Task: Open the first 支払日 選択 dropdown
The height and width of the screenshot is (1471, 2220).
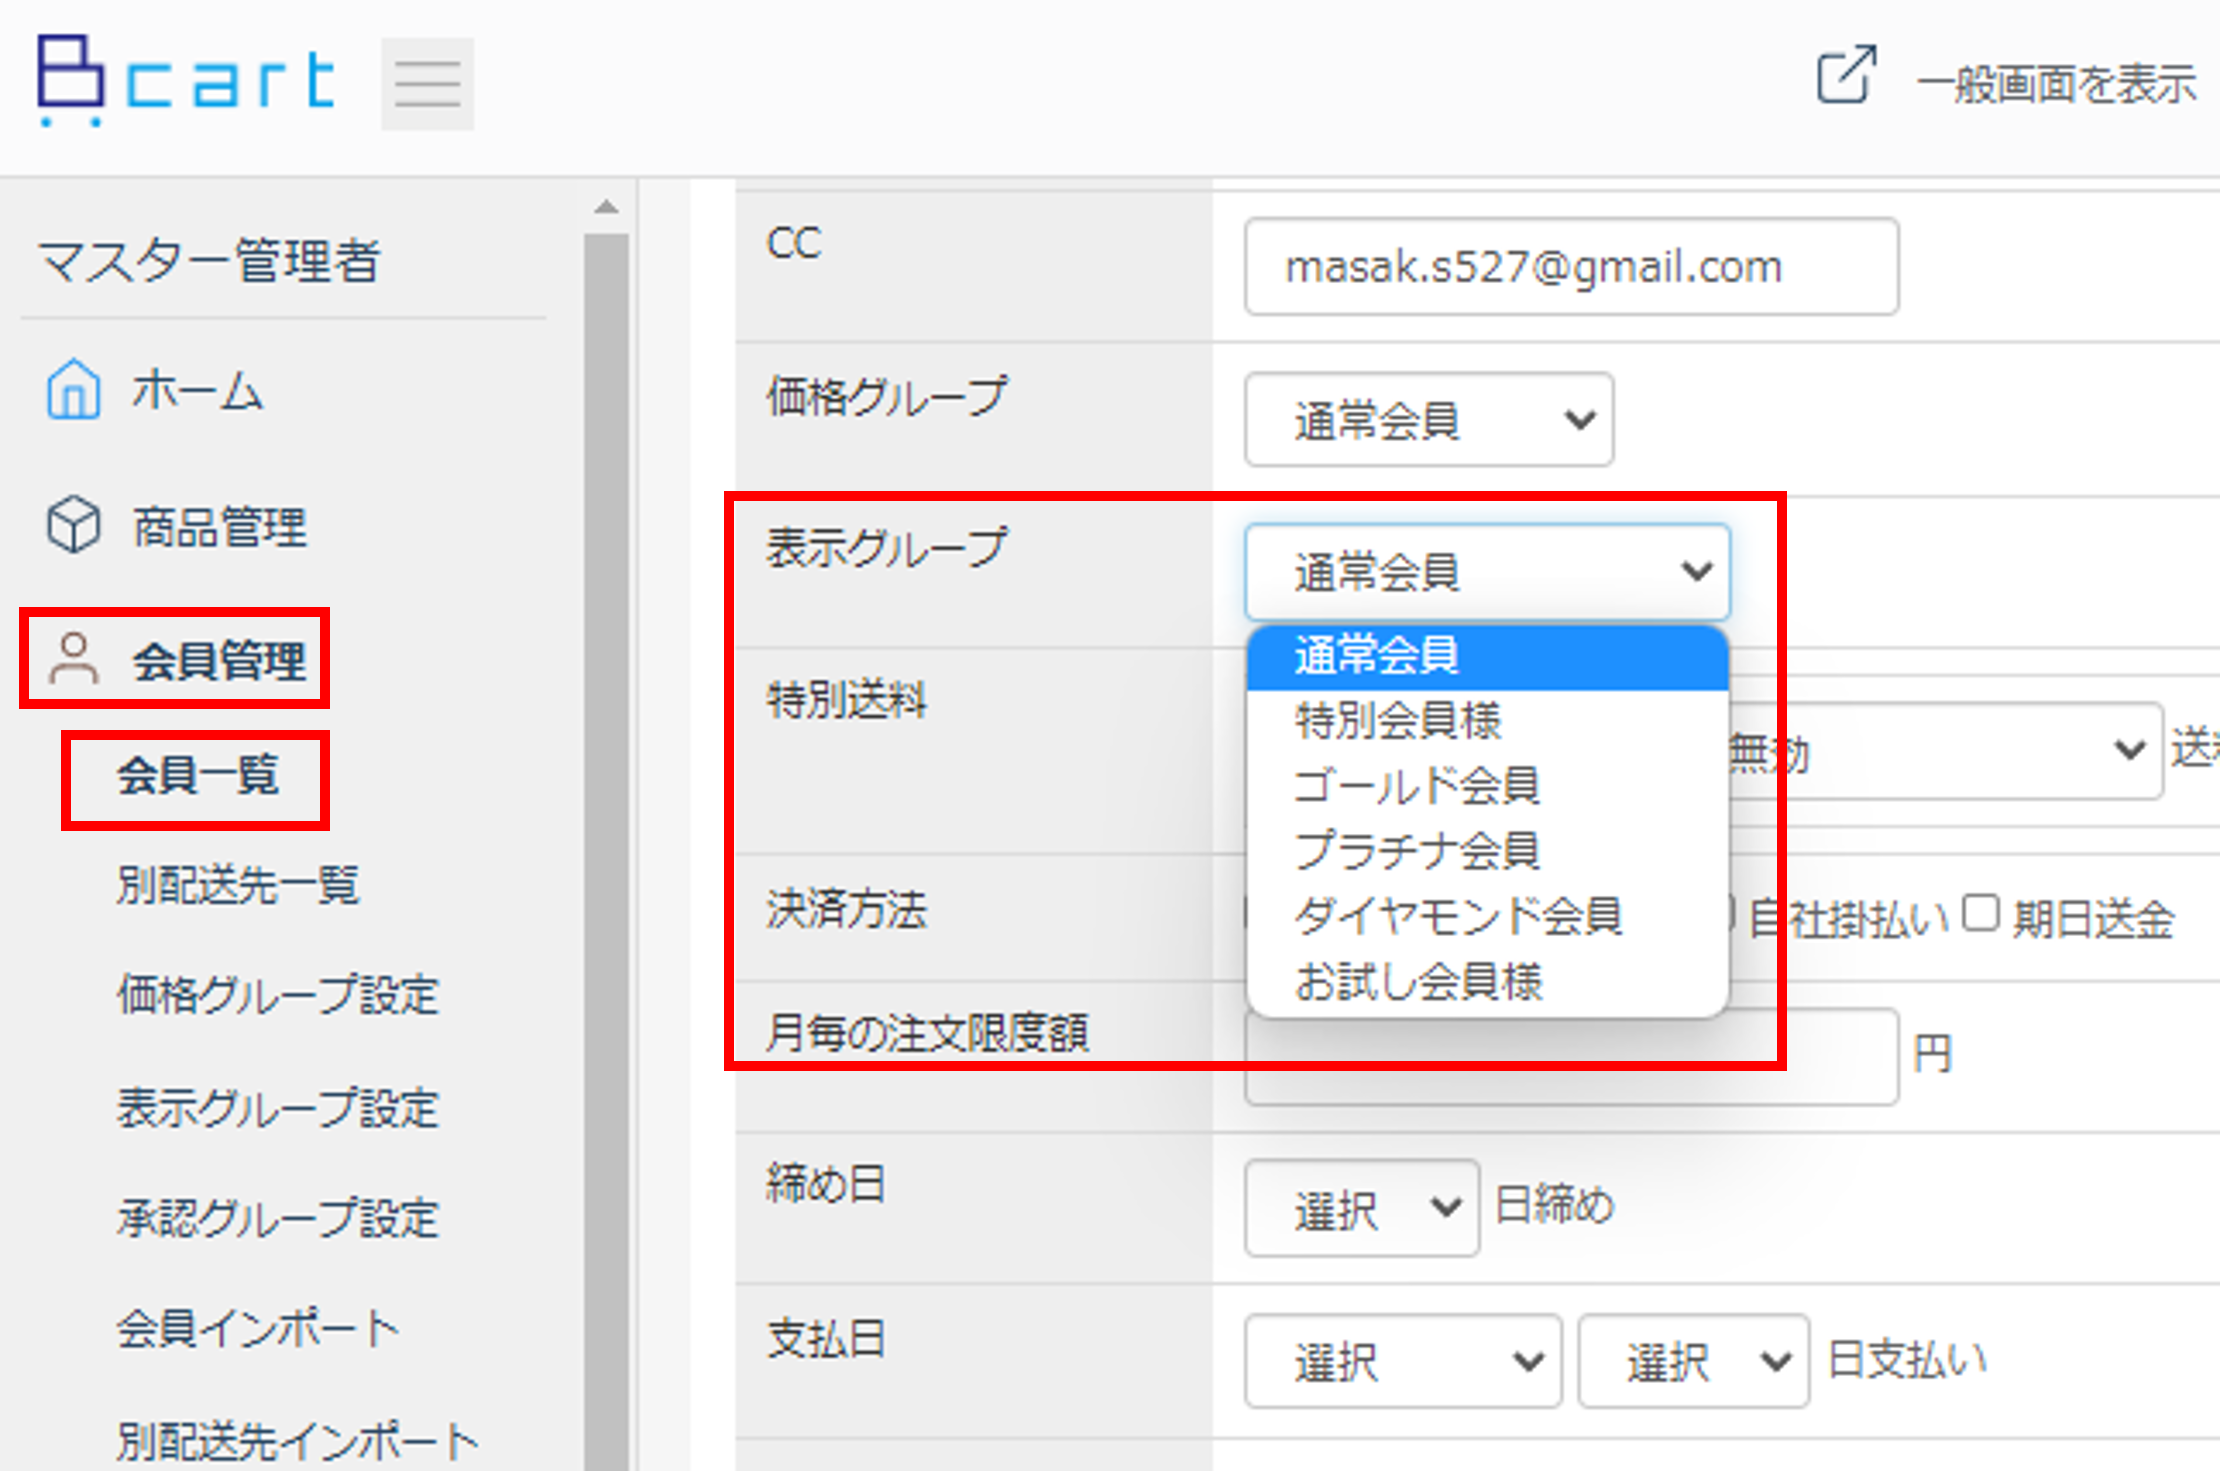Action: pos(1402,1361)
